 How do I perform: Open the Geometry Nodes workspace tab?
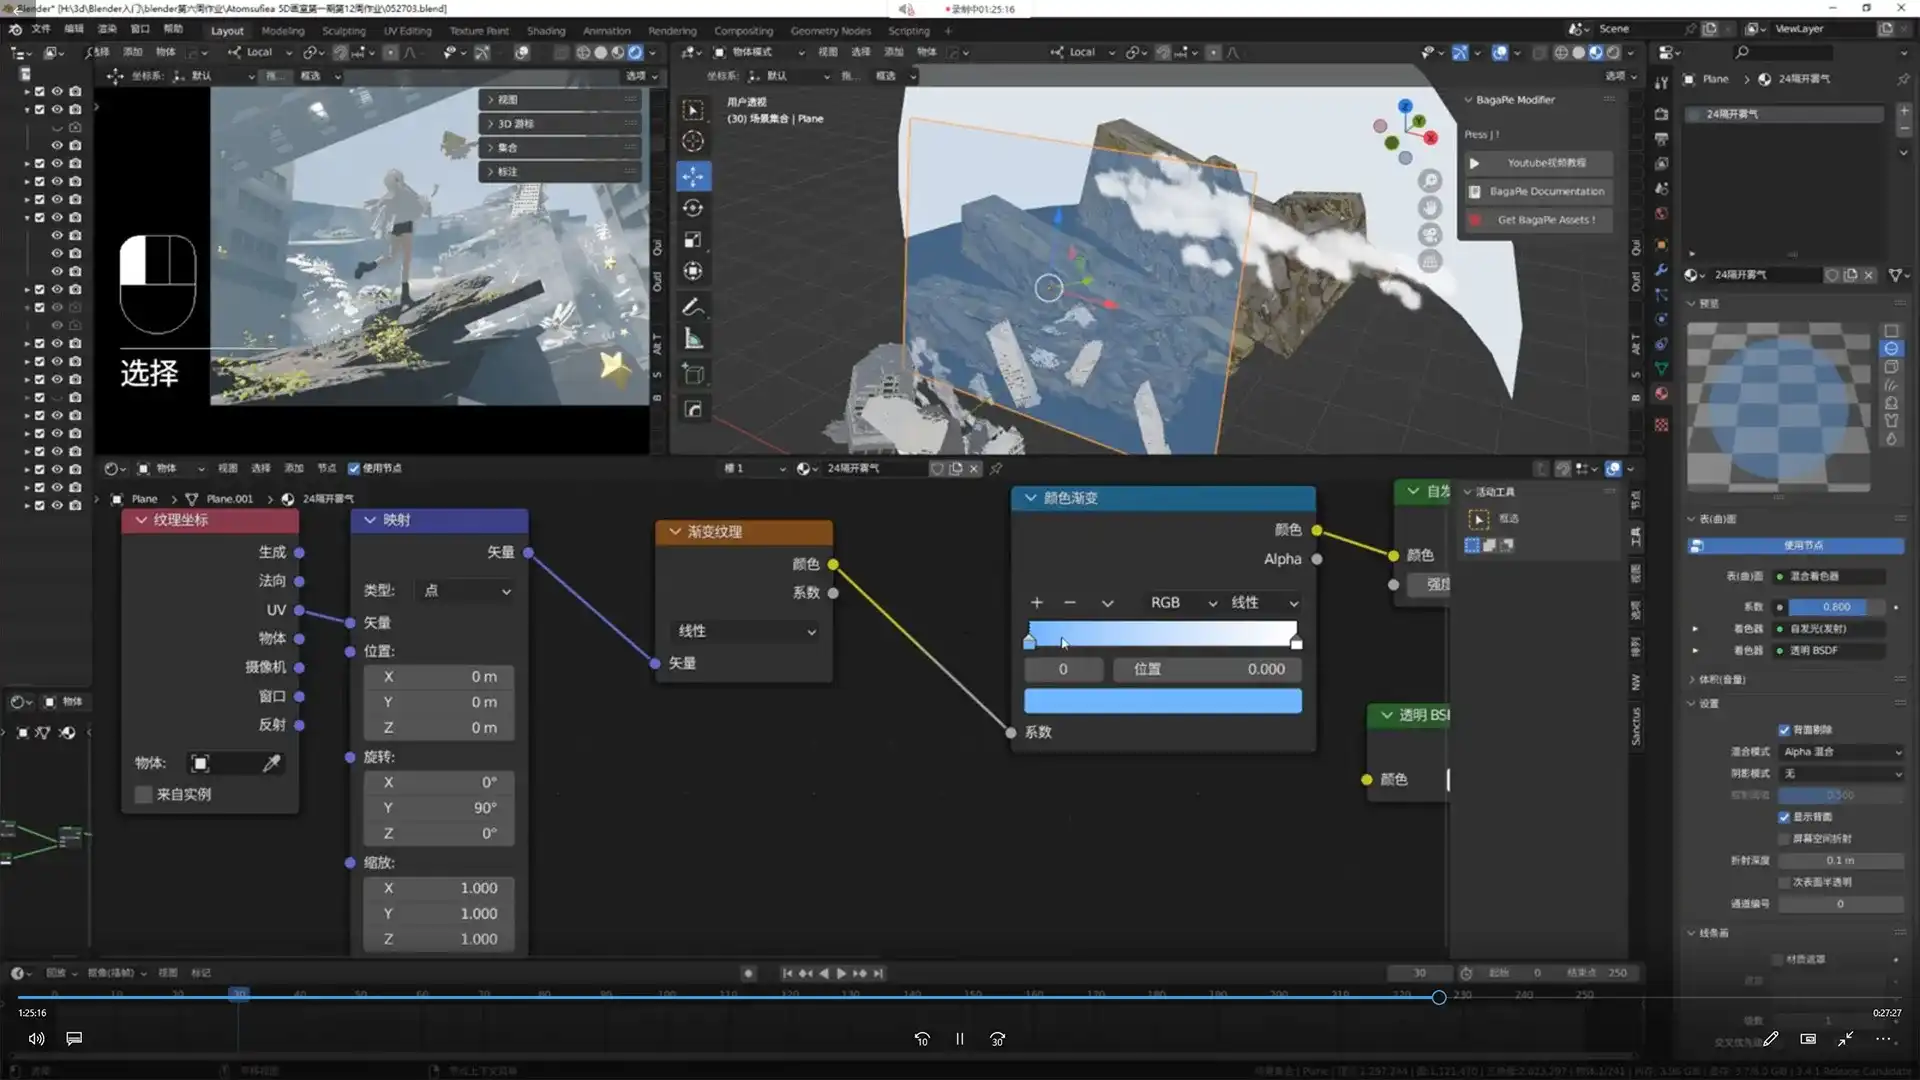click(830, 30)
